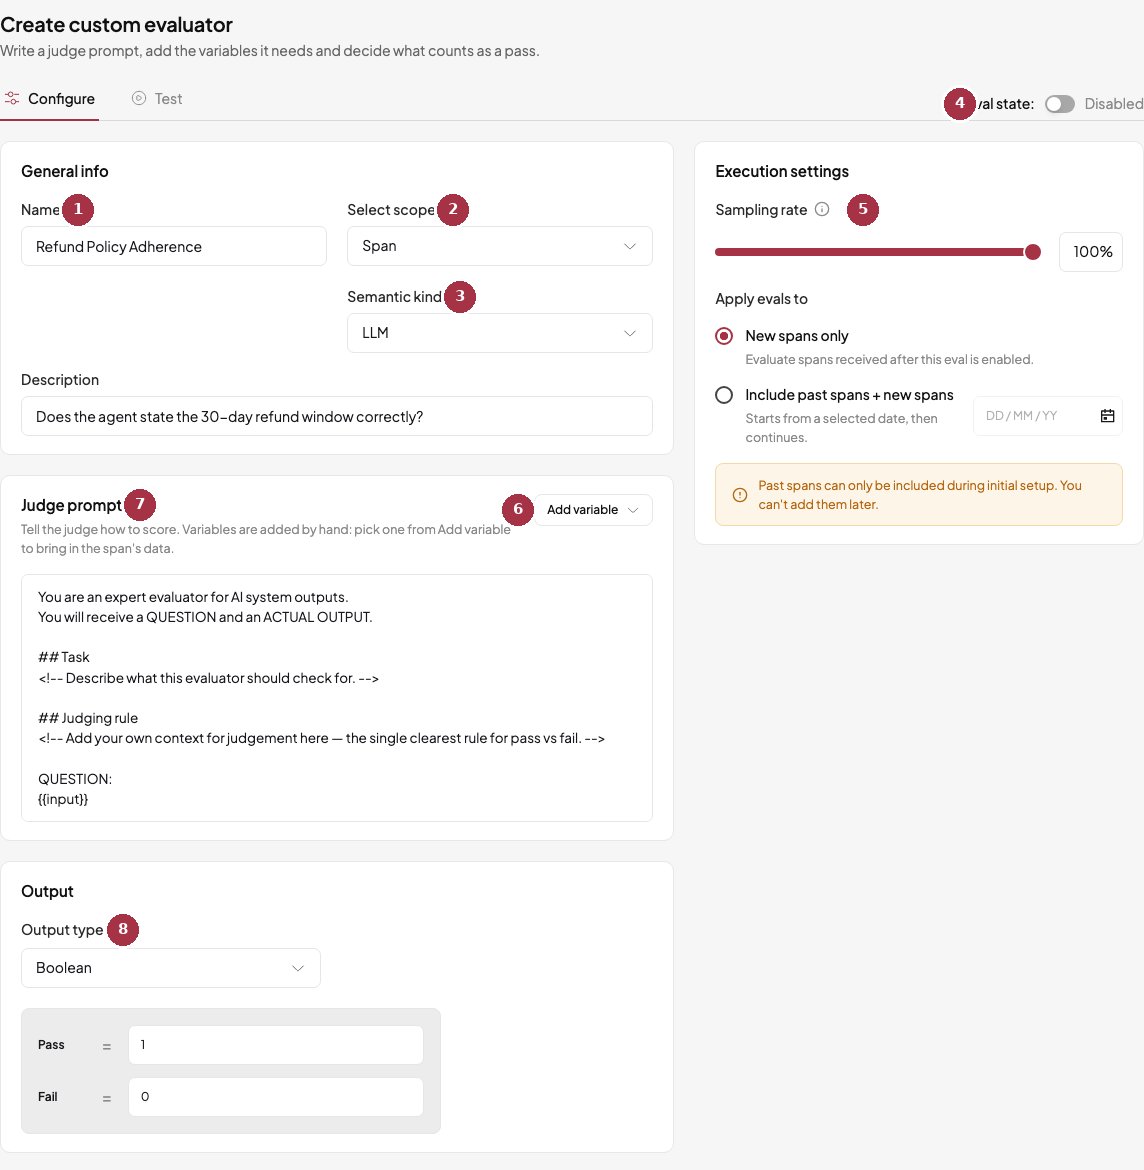Screen dimensions: 1144x1170
Task: Click the 'QUESTION:' line in prompt
Action: [75, 779]
